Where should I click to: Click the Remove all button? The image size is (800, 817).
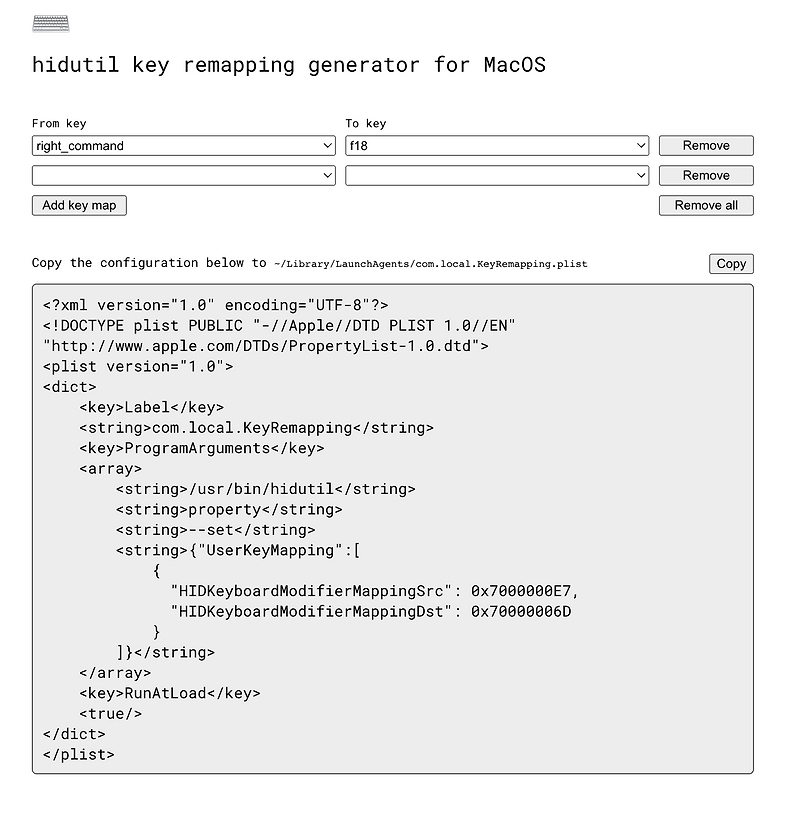[x=706, y=205]
